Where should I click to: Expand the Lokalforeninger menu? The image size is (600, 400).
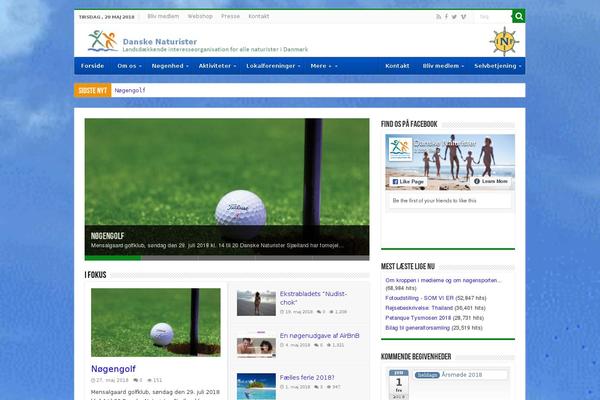[x=273, y=66]
